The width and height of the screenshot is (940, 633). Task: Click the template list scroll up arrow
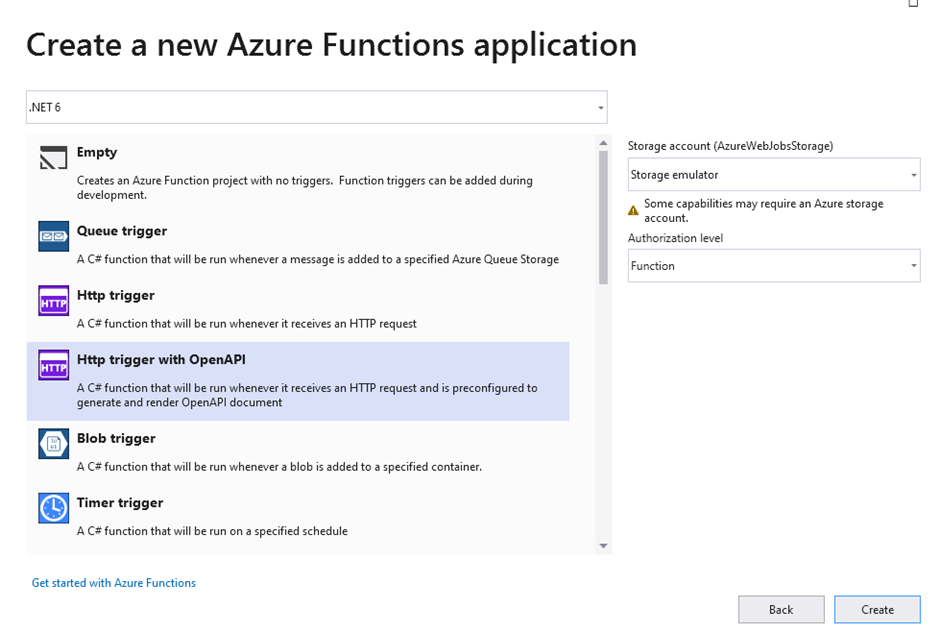click(x=603, y=143)
